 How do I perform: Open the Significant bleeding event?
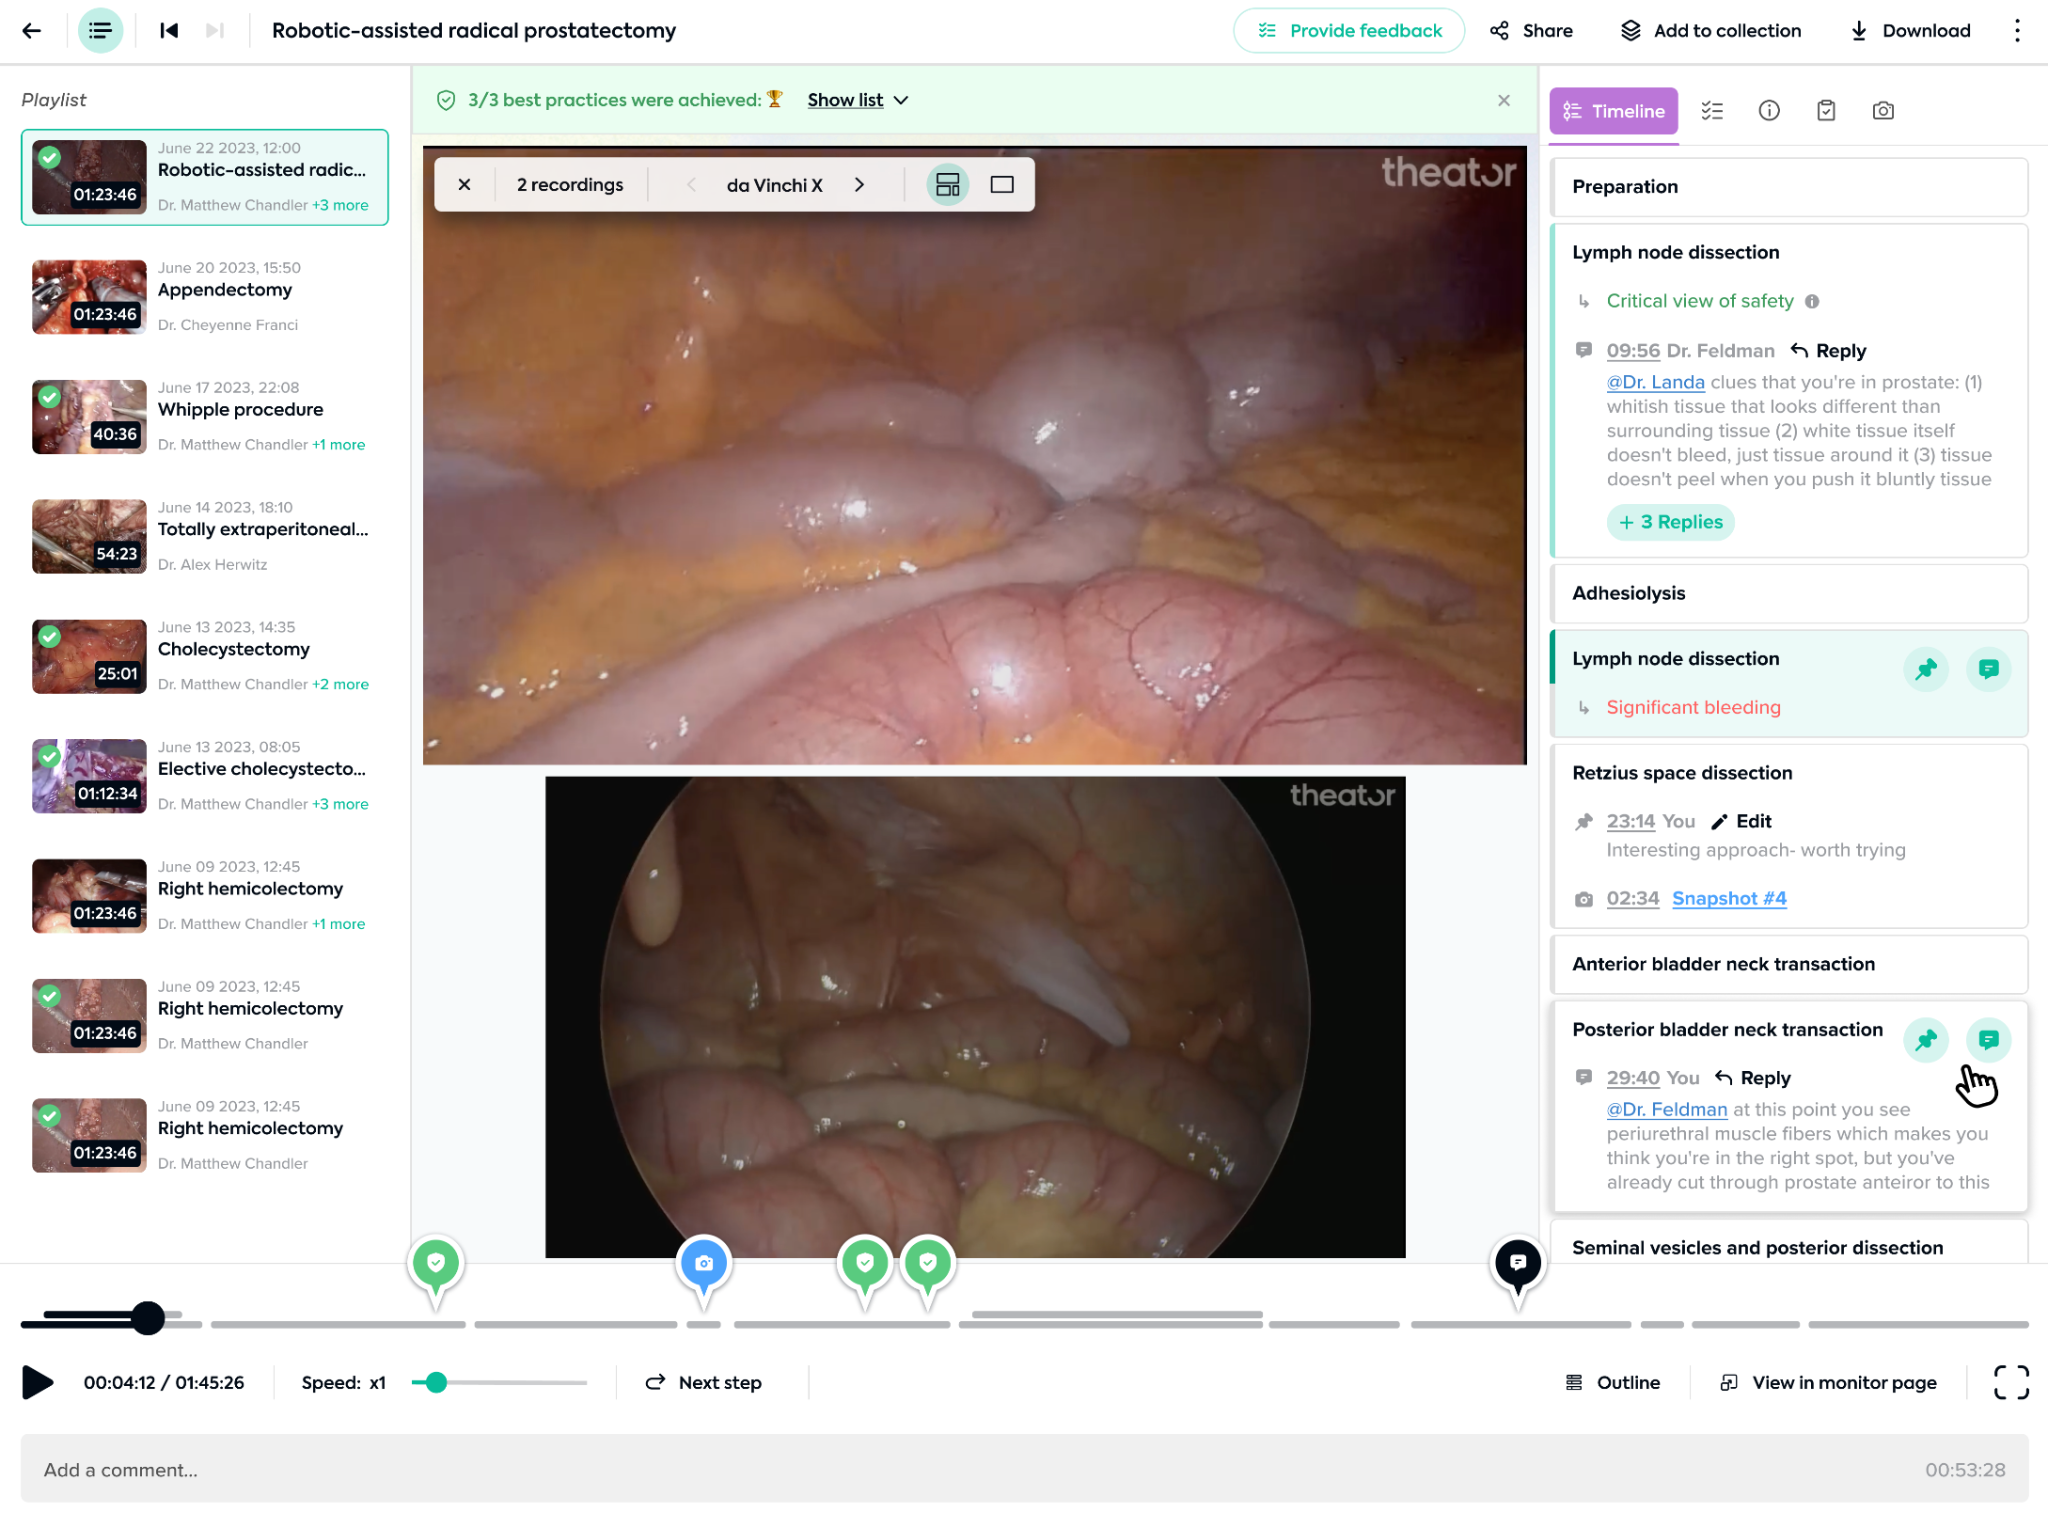click(1693, 708)
